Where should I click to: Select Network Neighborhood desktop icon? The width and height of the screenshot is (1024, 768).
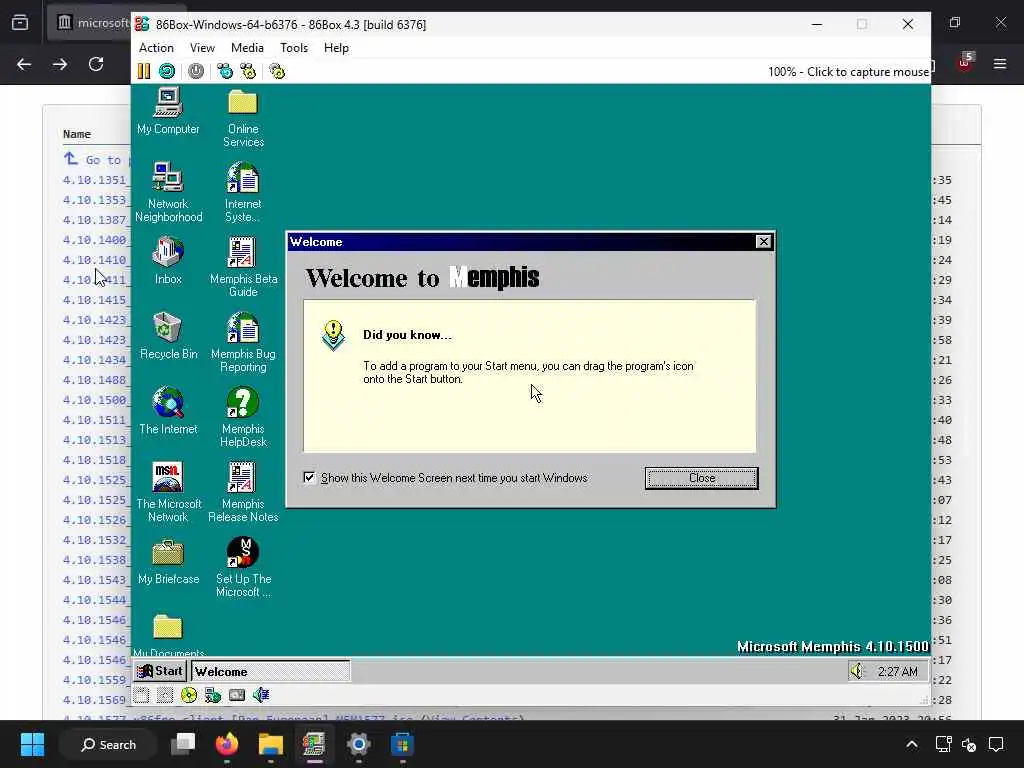click(x=168, y=192)
